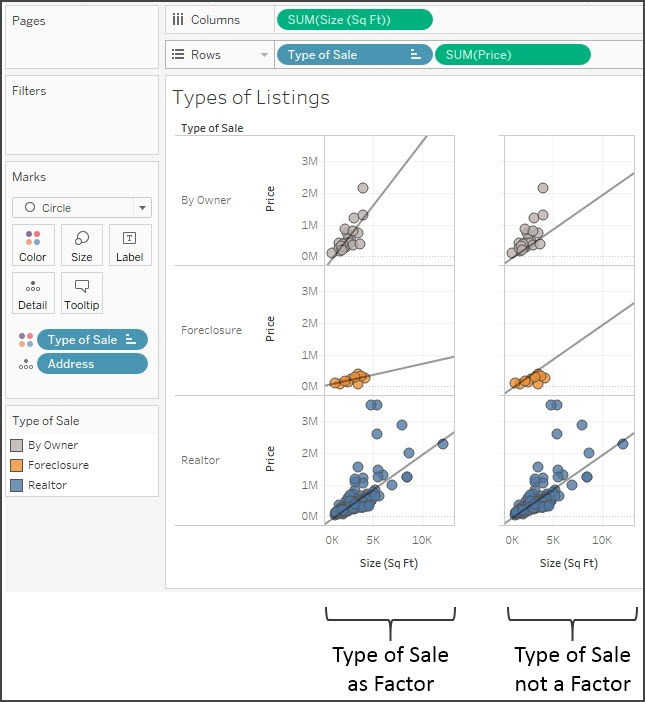Image resolution: width=645 pixels, height=702 pixels.
Task: Click the Types of Listings chart title
Action: (251, 98)
